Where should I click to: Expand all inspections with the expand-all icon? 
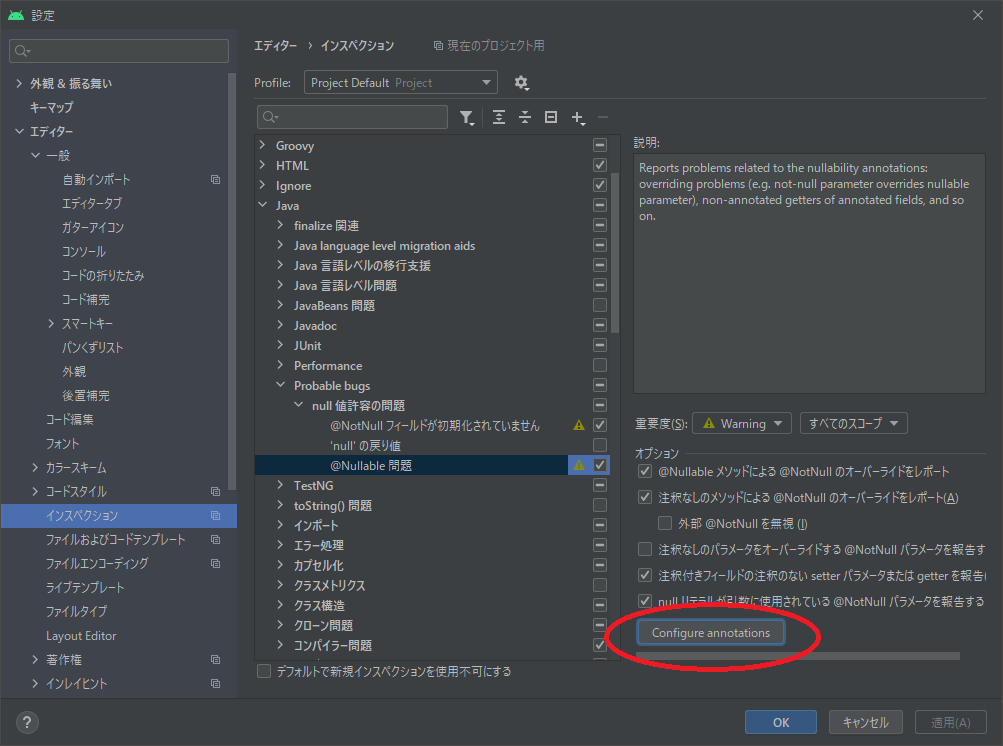498,117
